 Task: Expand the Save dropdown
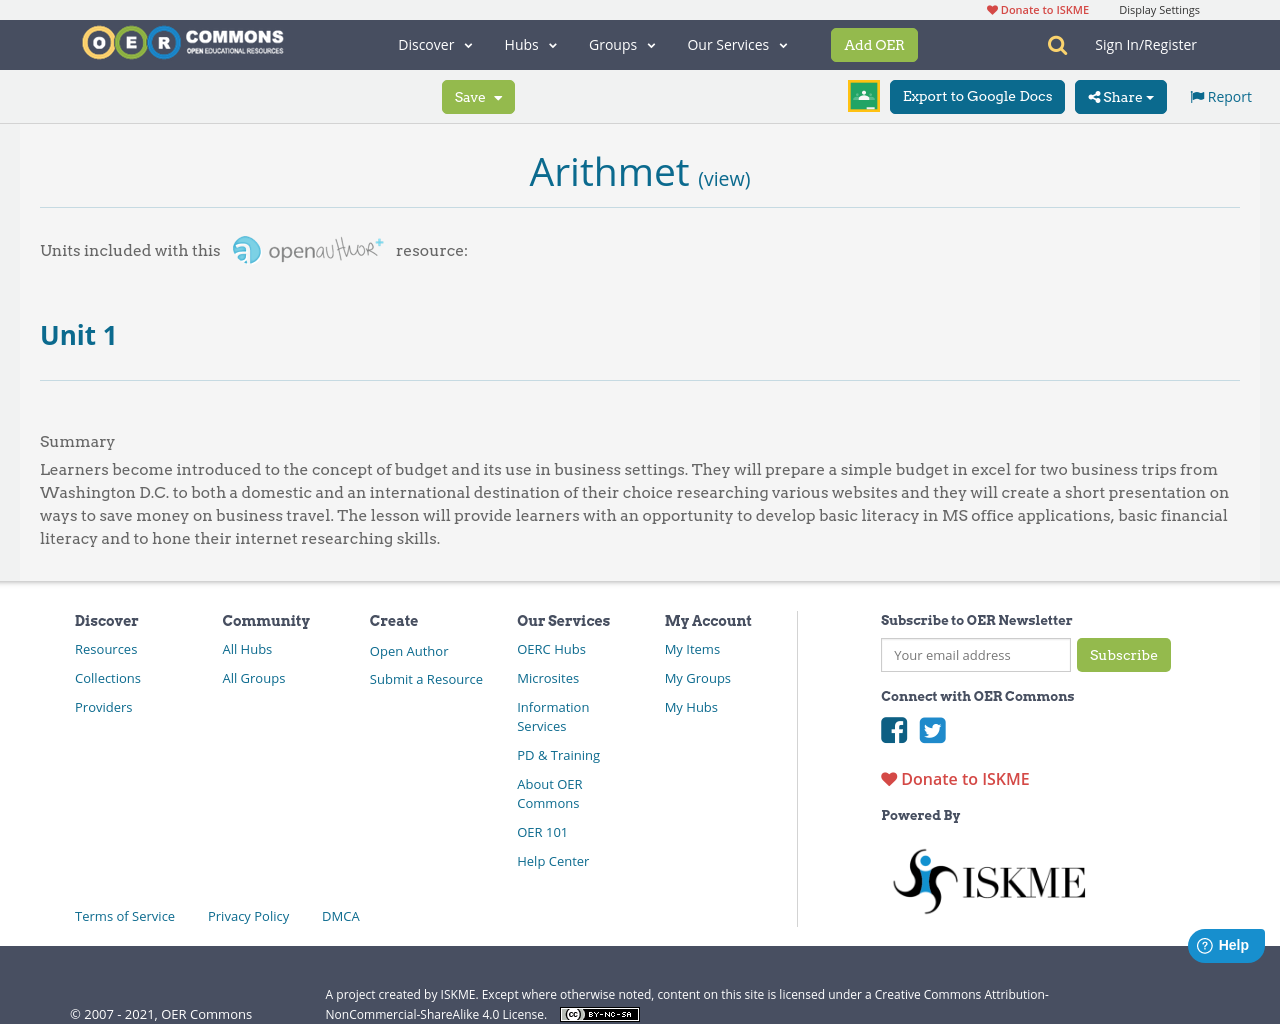tap(478, 96)
